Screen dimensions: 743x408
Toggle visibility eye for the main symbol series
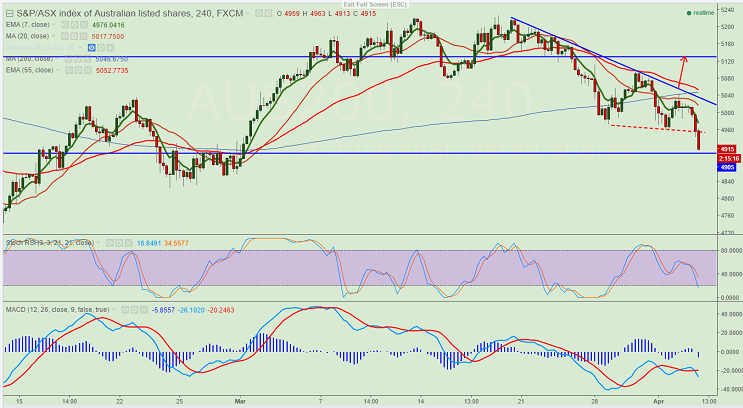(259, 13)
